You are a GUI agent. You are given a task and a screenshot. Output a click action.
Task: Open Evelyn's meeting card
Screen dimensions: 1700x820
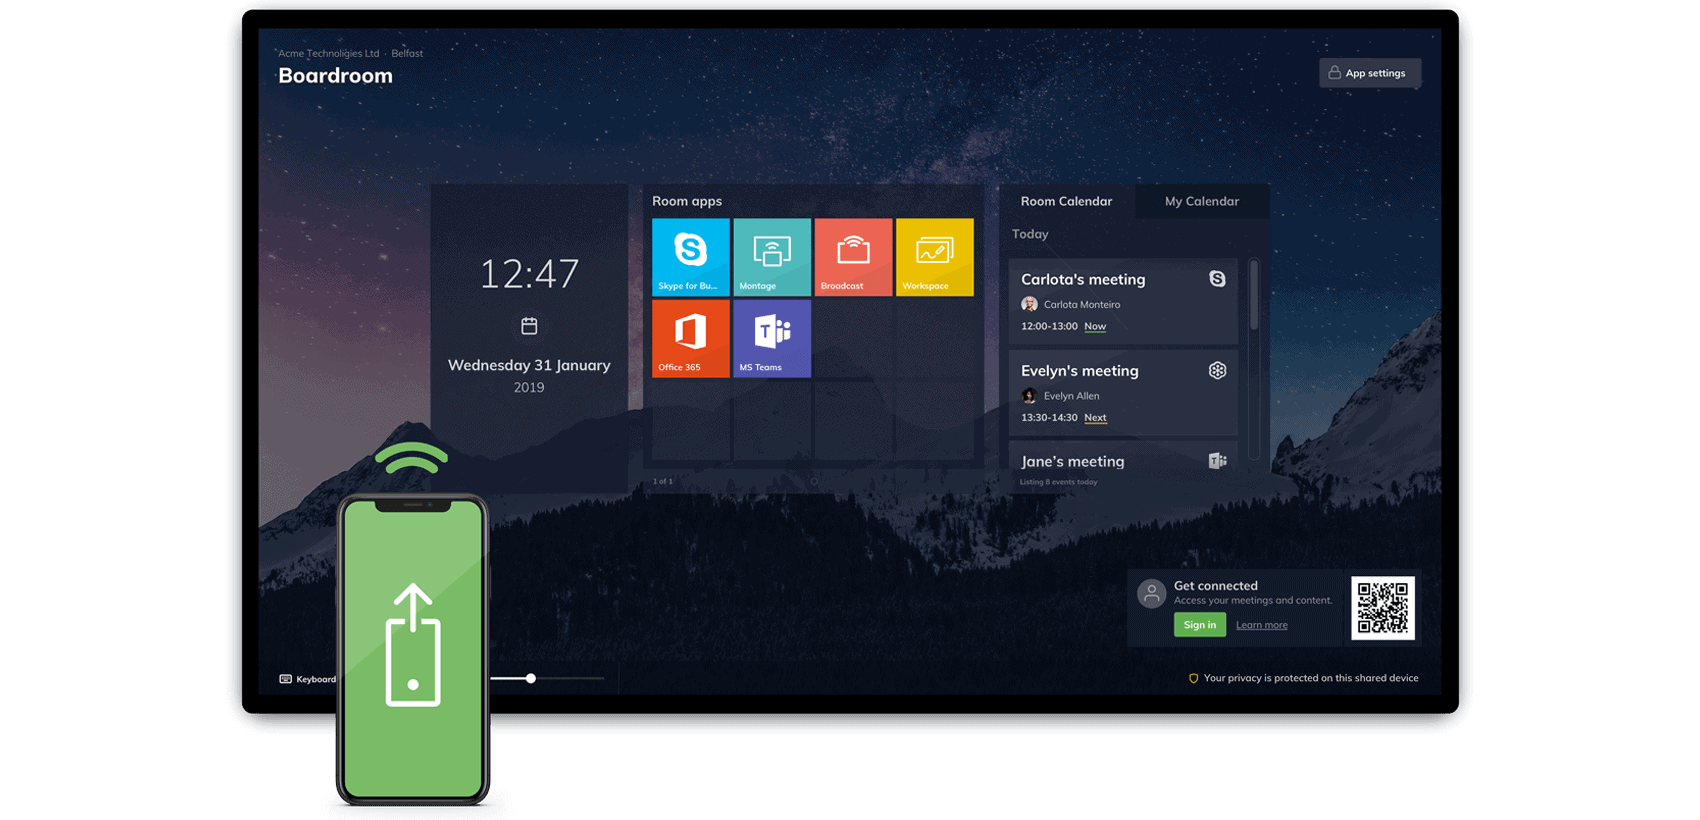click(x=1123, y=393)
